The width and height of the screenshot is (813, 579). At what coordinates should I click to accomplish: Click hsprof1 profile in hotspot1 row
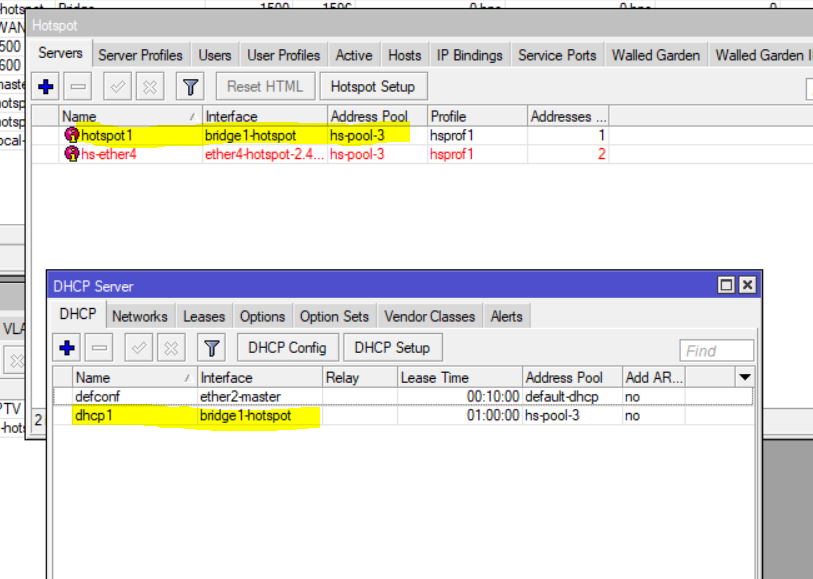click(x=452, y=135)
